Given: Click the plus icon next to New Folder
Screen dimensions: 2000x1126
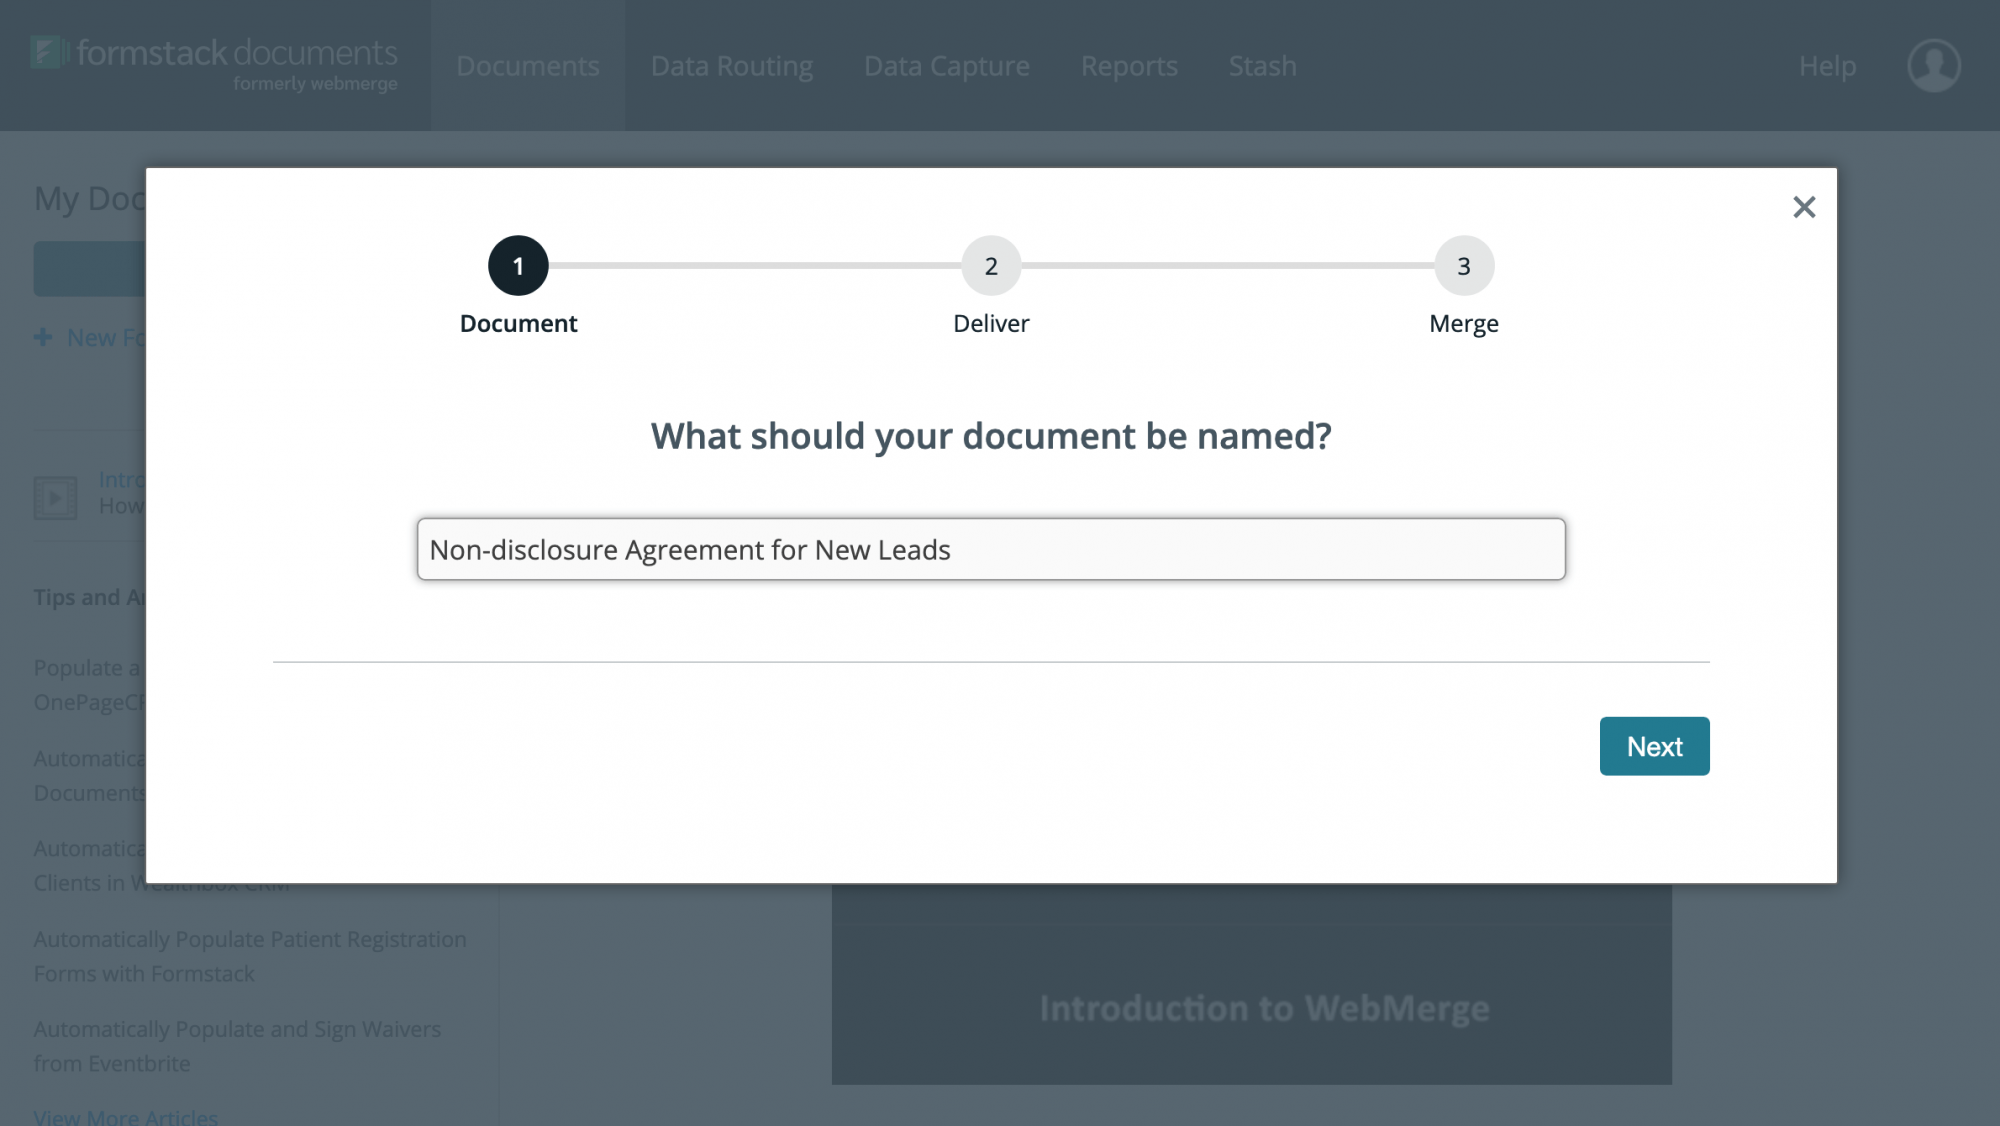Looking at the screenshot, I should pyautogui.click(x=44, y=337).
